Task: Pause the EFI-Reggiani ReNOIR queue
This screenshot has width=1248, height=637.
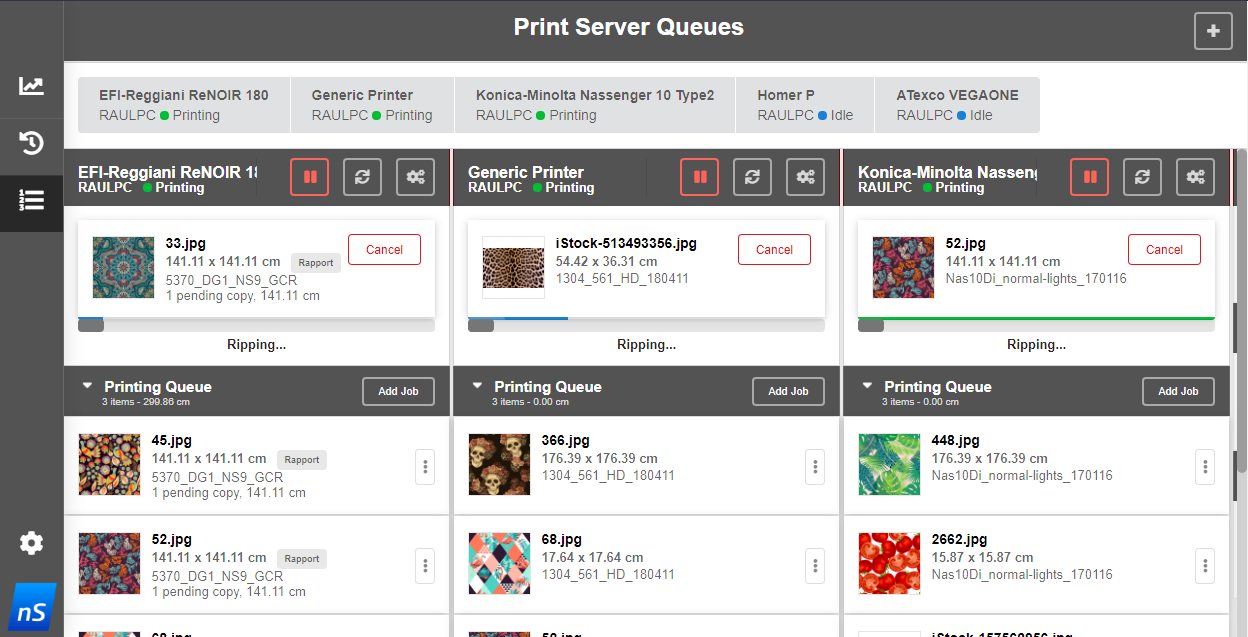Action: point(310,177)
